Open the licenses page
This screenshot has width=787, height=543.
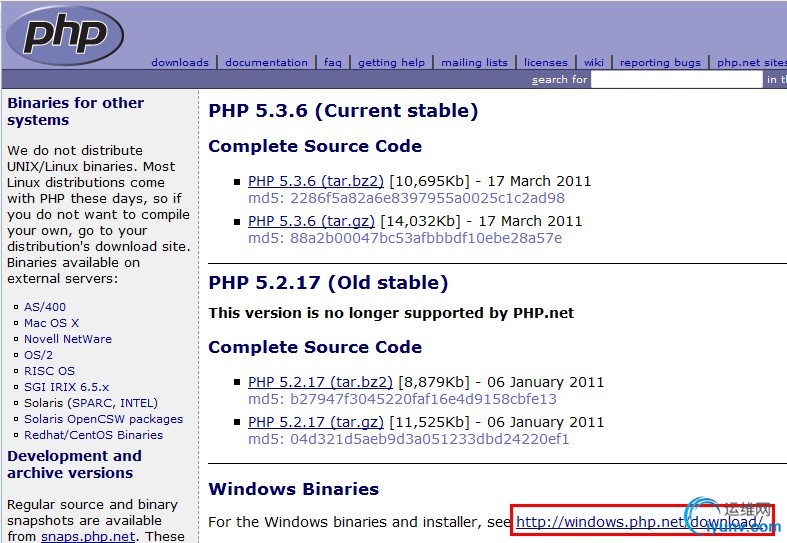[x=546, y=63]
